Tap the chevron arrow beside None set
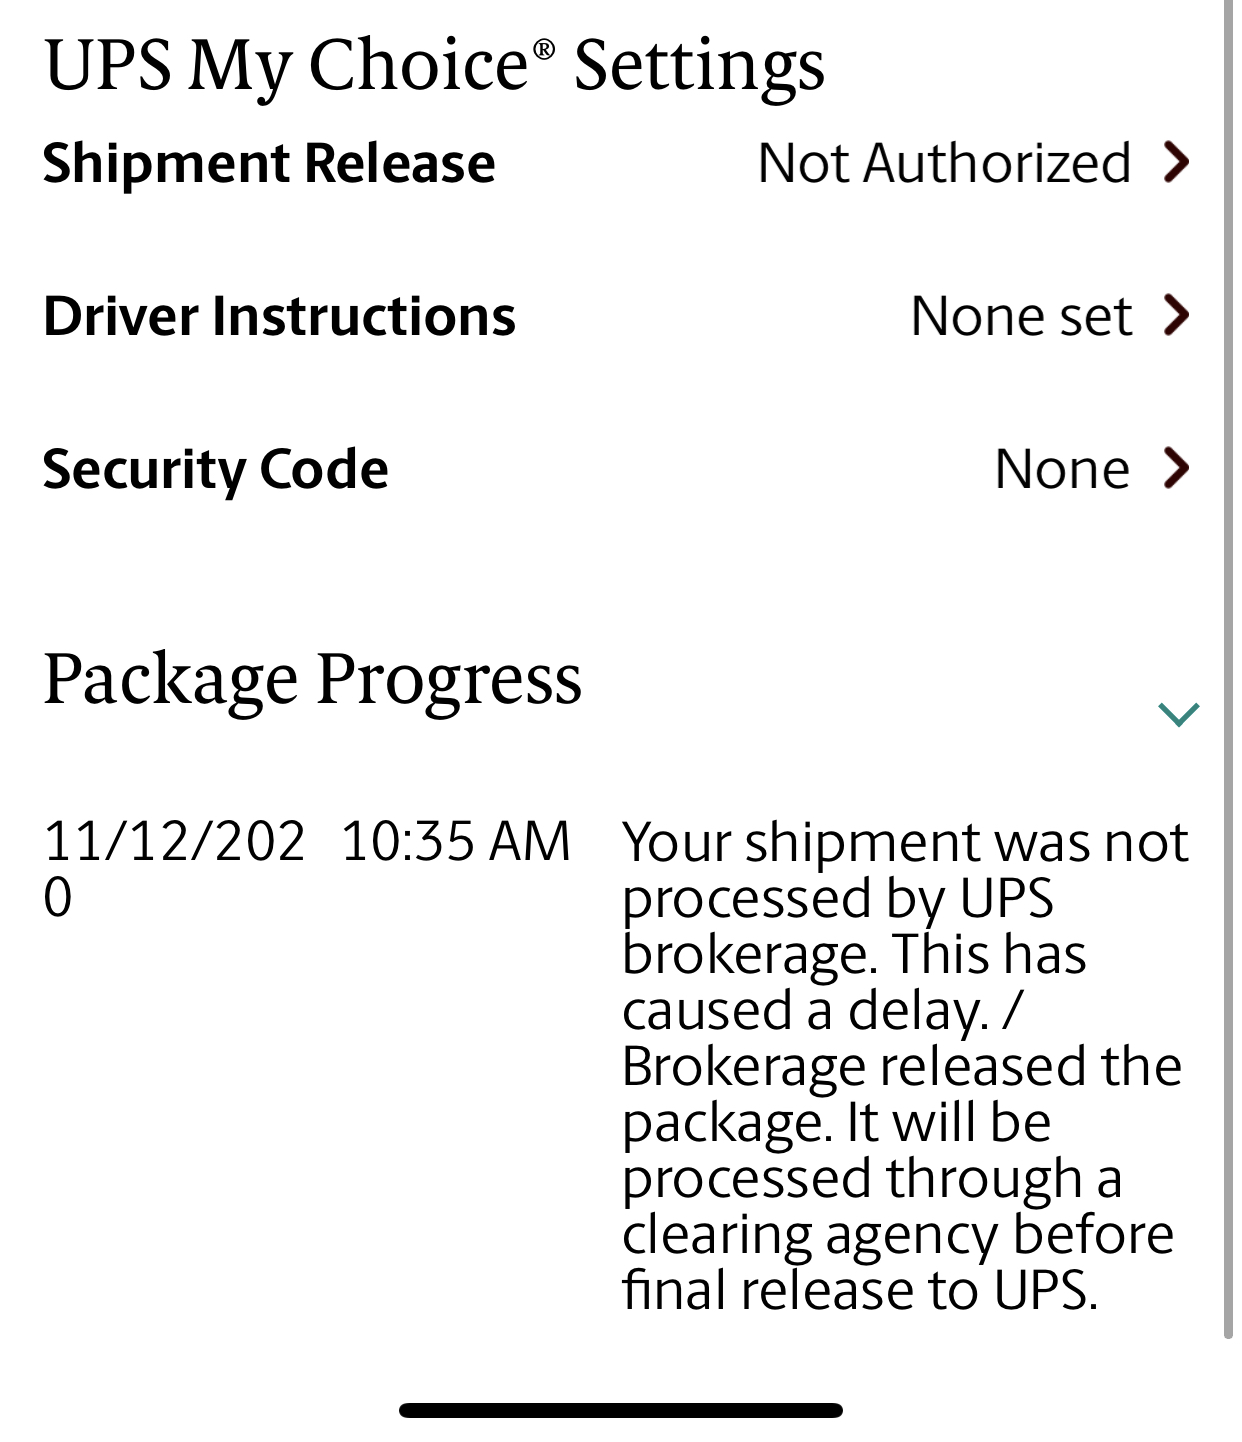 1177,315
